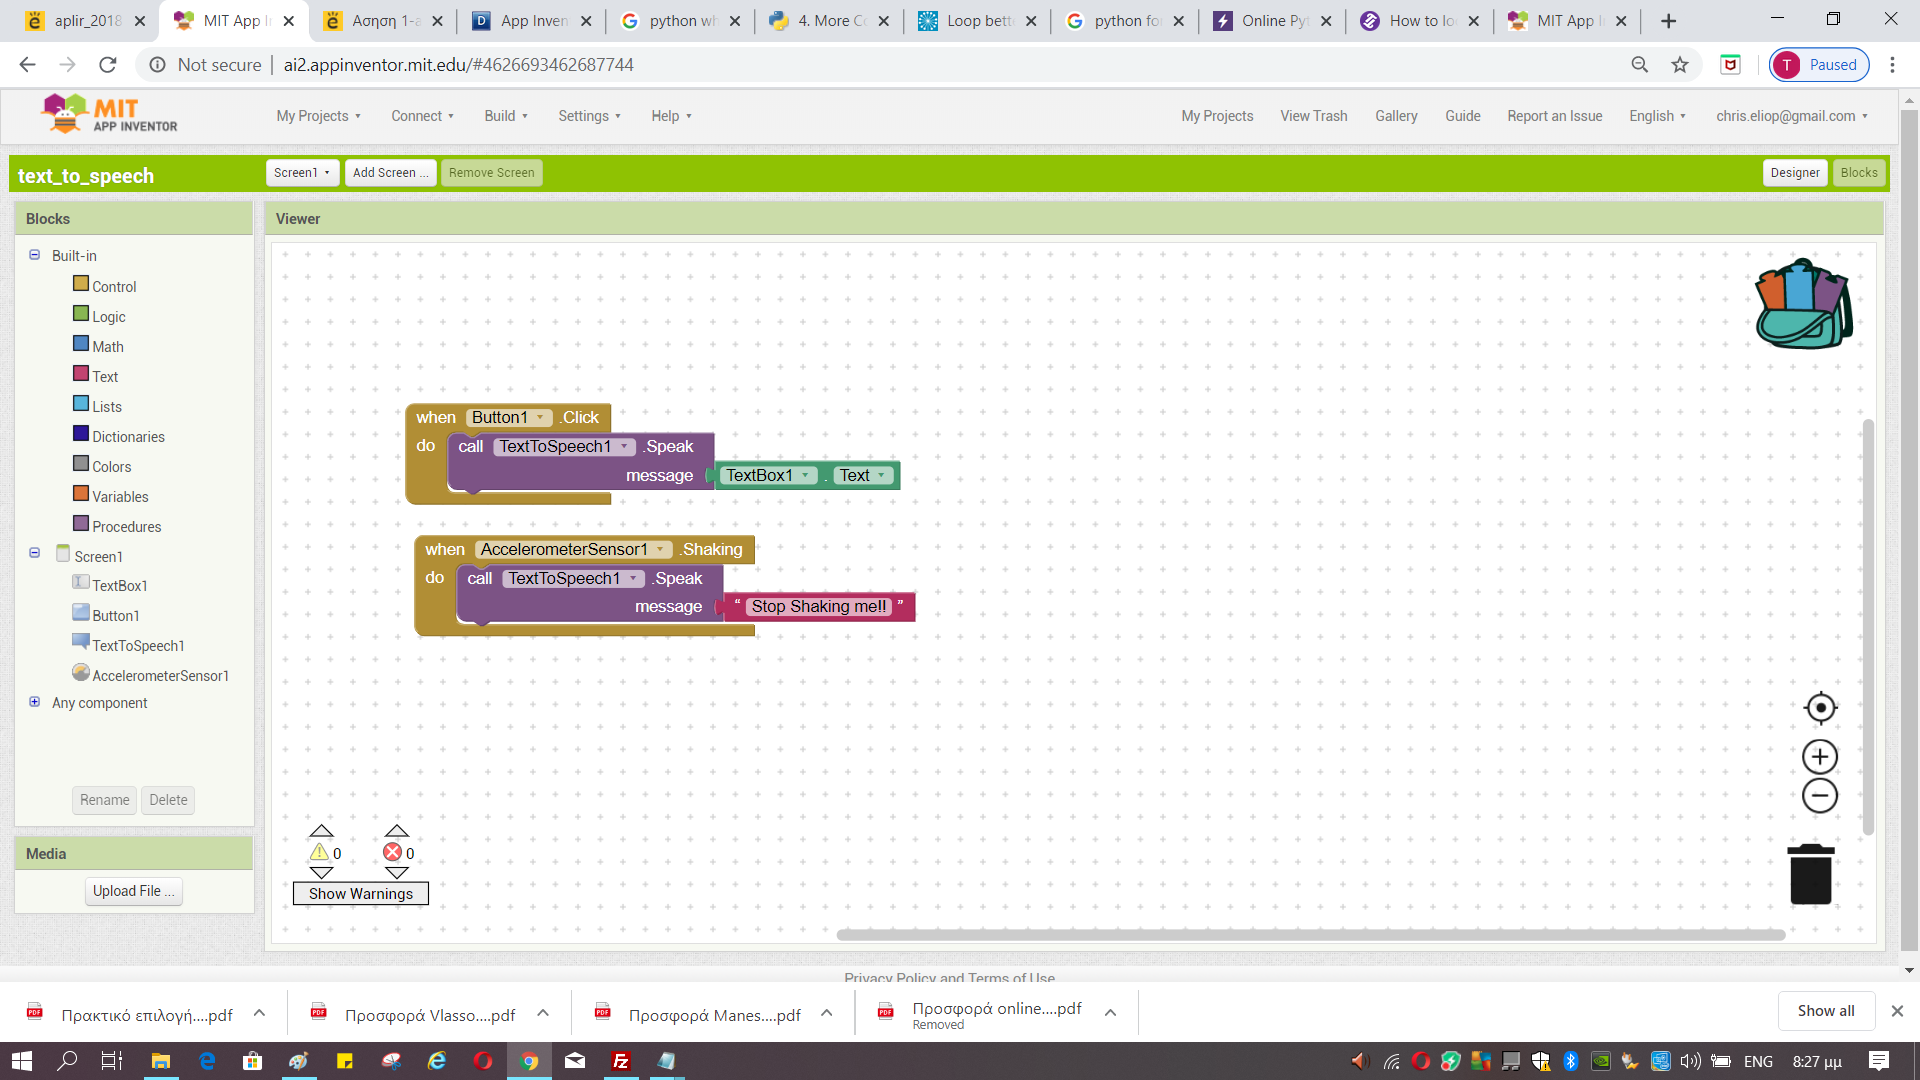1920x1080 pixels.
Task: Open FileZilla from the taskbar
Action: coord(620,1061)
